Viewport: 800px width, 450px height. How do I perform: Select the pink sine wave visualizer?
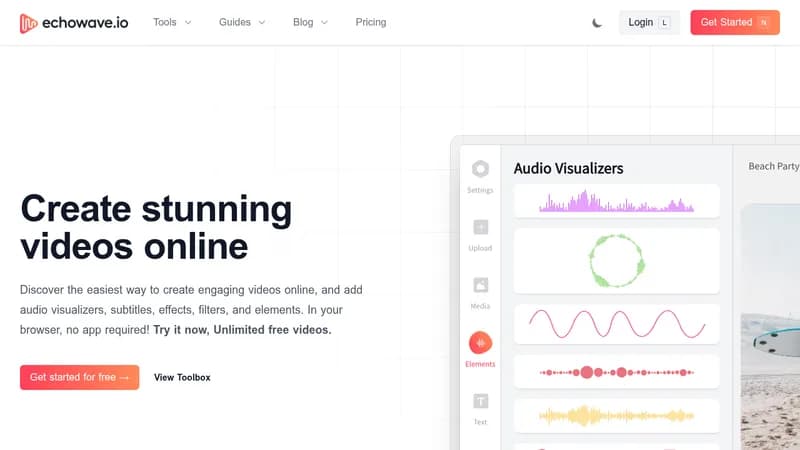(x=616, y=323)
